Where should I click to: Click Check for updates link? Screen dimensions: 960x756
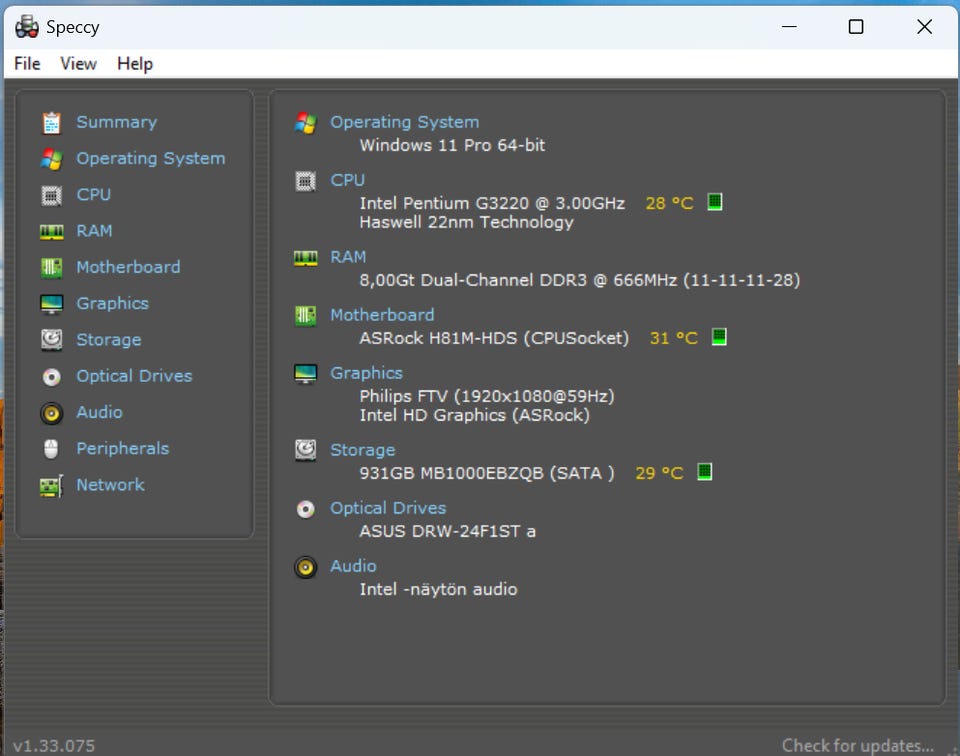coord(858,746)
